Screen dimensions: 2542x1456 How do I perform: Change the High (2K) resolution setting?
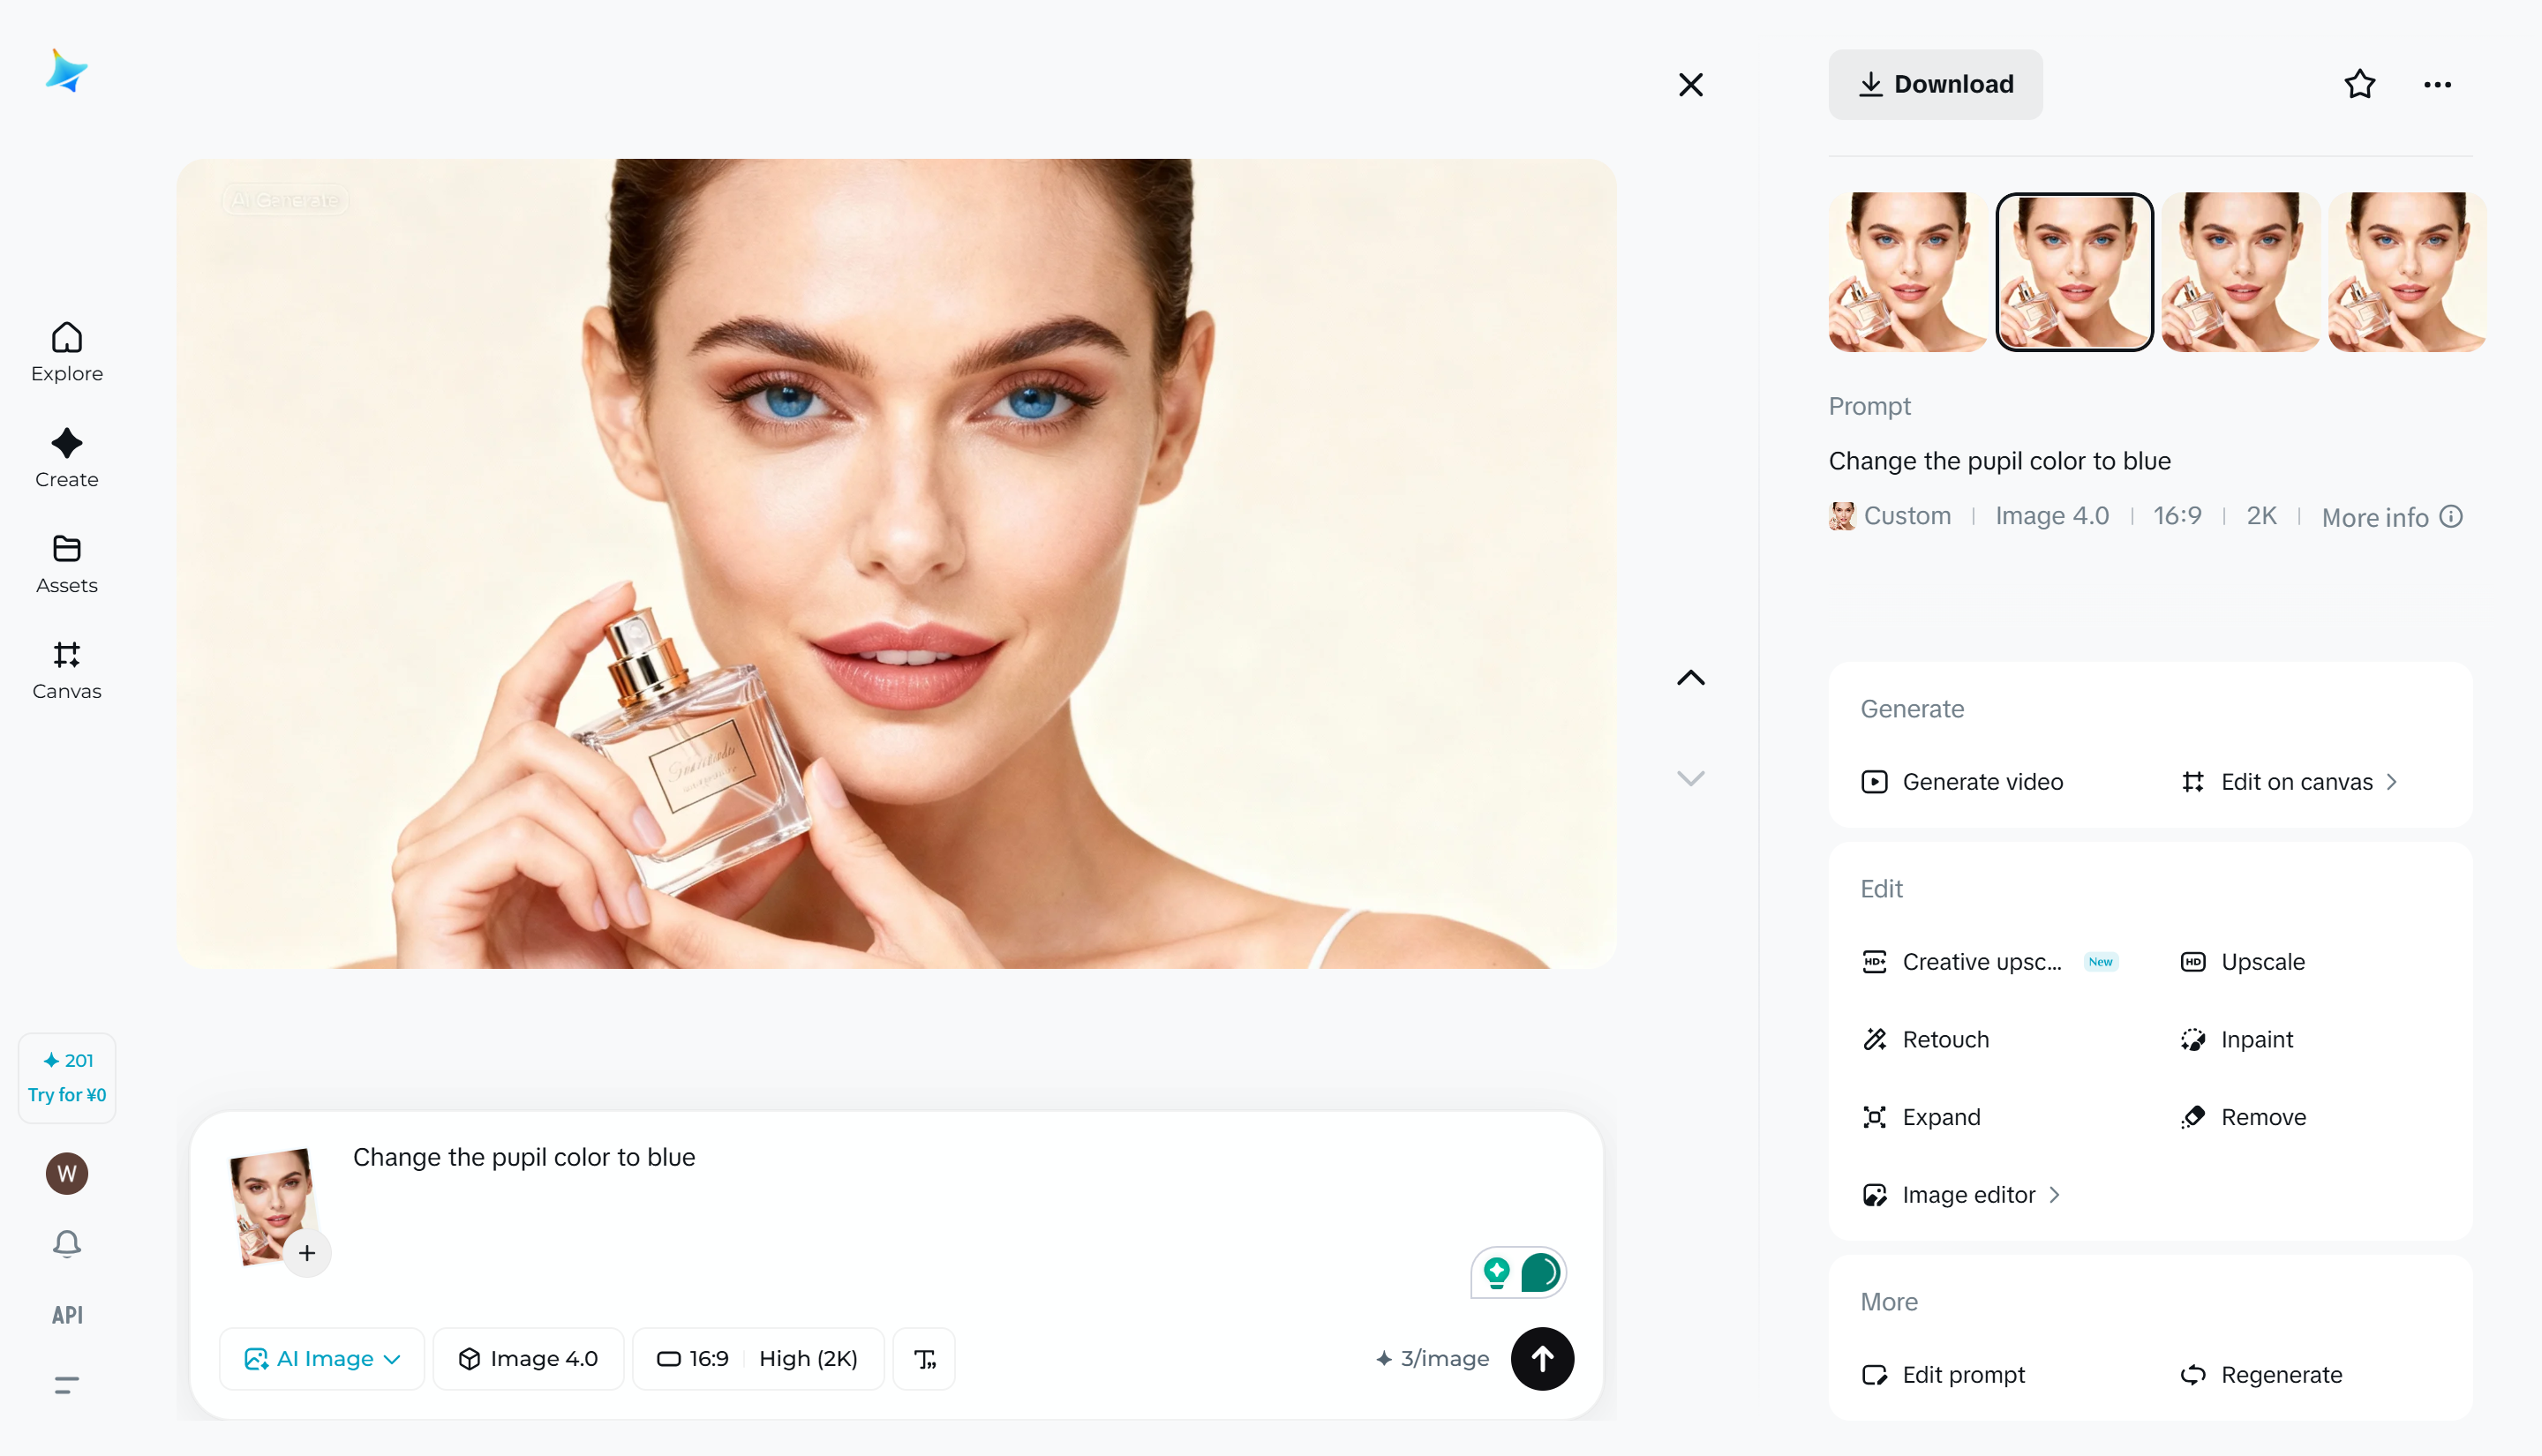tap(808, 1359)
